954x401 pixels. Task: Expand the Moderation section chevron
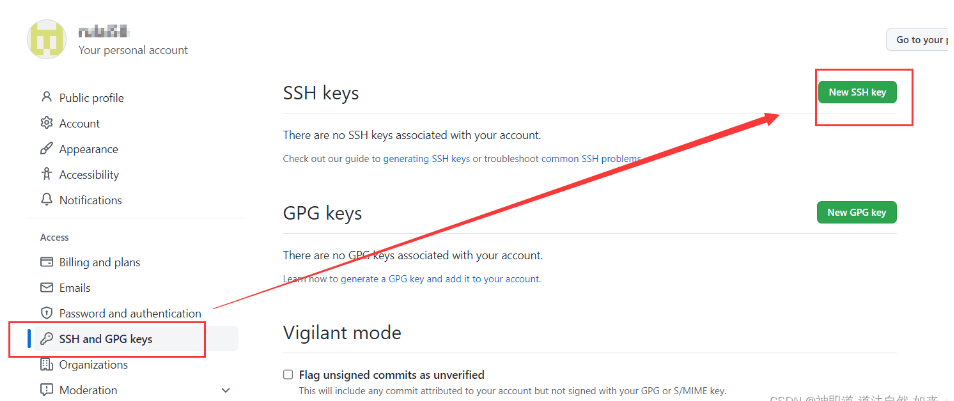(226, 390)
